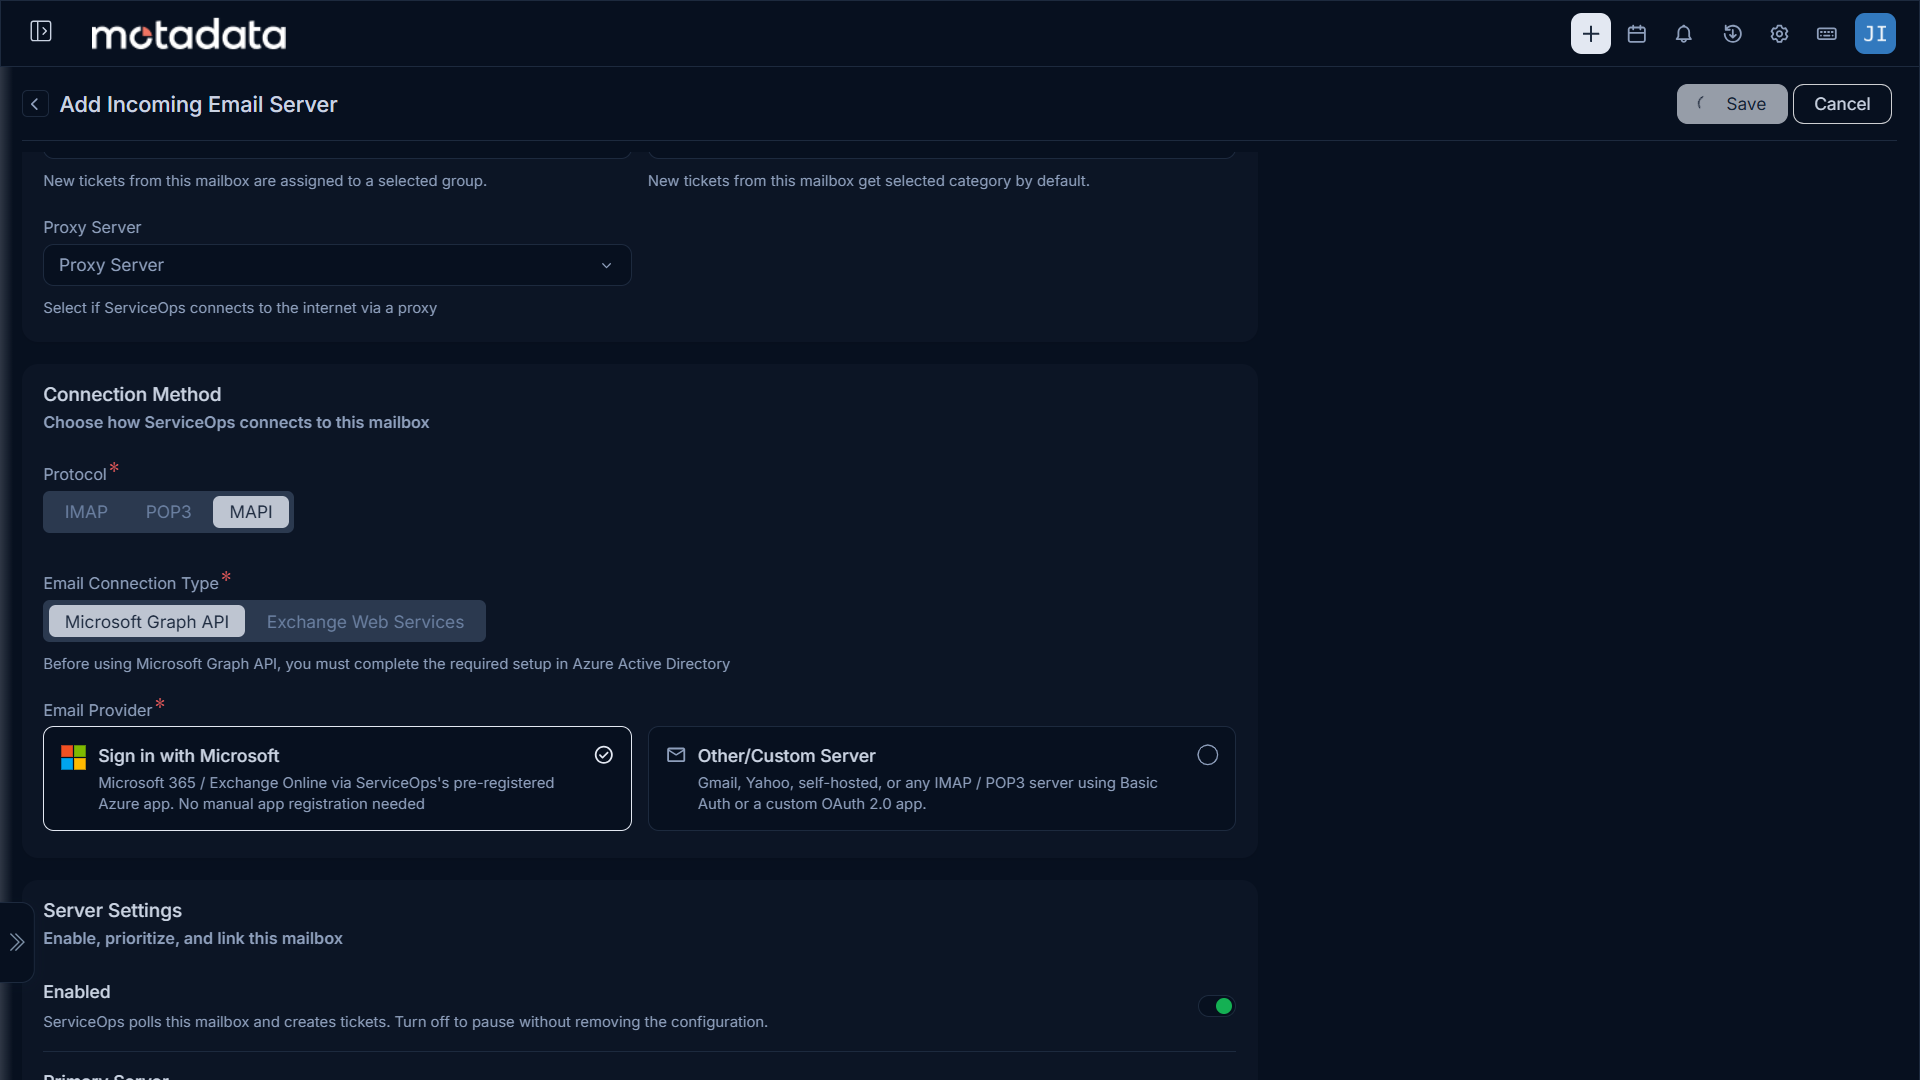Screen dimensions: 1920x1080
Task: Open the calendar icon in header
Action: (1637, 34)
